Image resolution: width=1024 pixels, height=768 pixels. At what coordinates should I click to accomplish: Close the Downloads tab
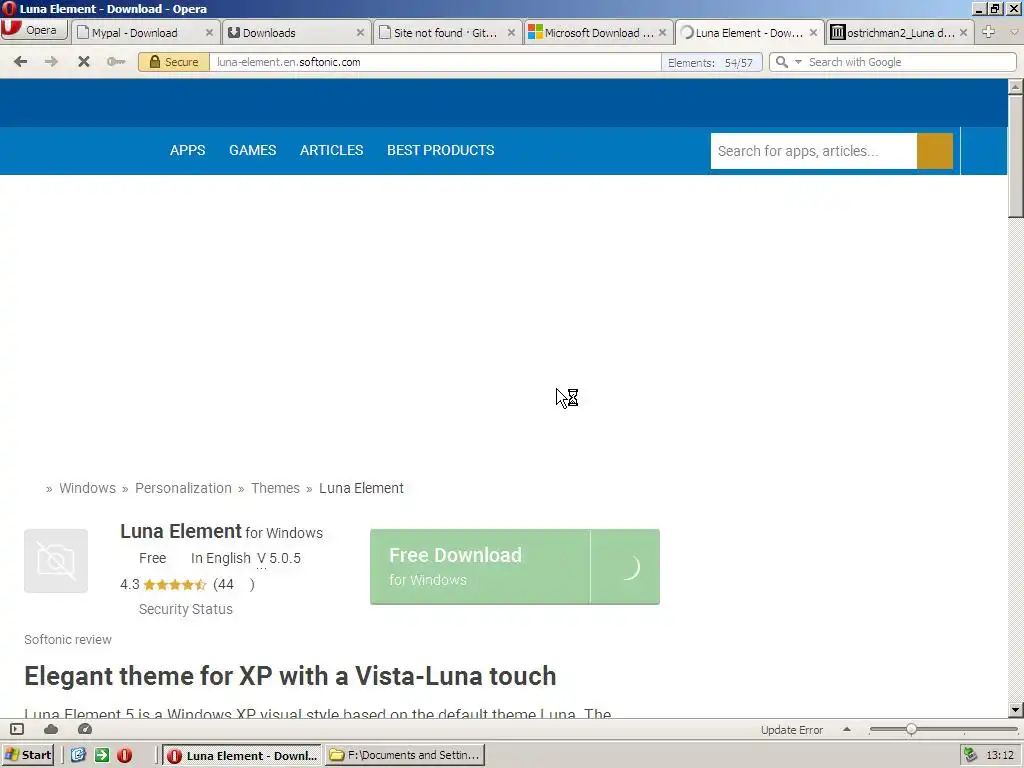(360, 33)
